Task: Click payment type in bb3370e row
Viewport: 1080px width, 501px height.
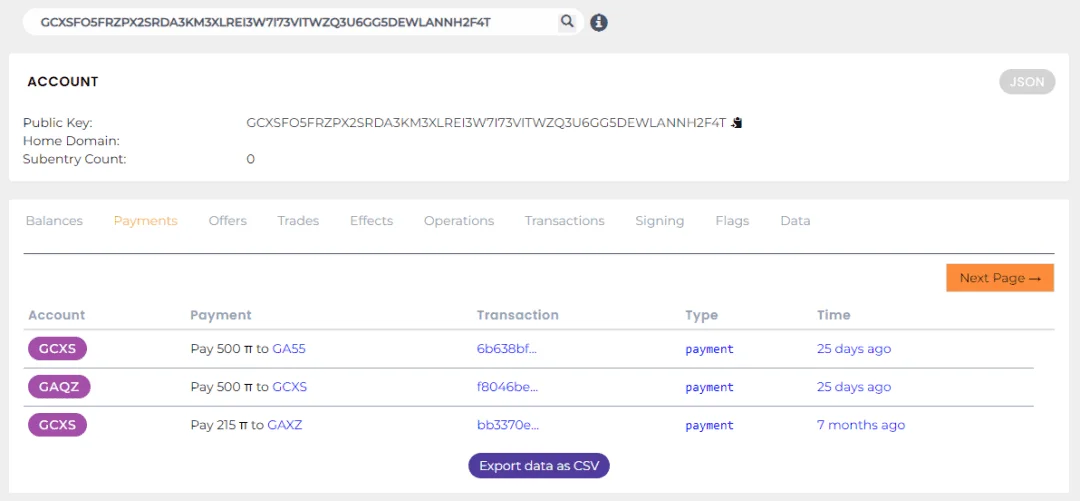Action: point(709,426)
